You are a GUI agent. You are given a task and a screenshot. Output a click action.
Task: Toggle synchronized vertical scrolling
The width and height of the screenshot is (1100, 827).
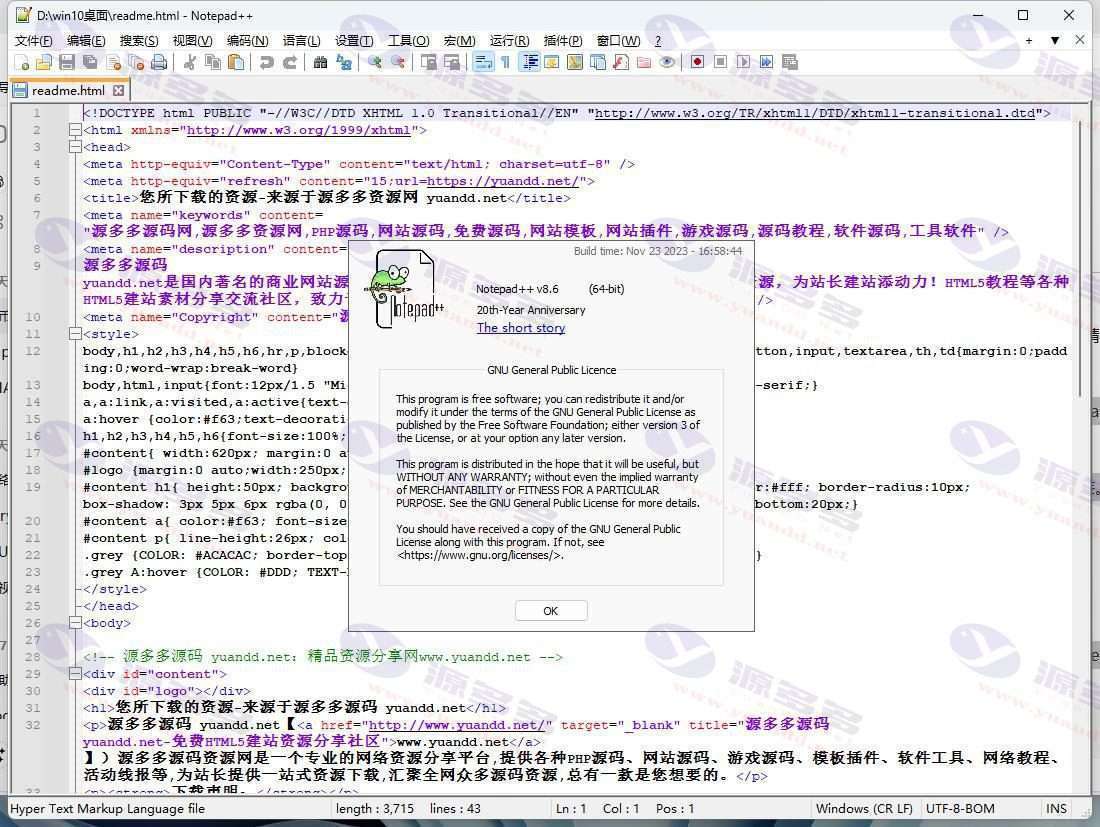click(429, 62)
